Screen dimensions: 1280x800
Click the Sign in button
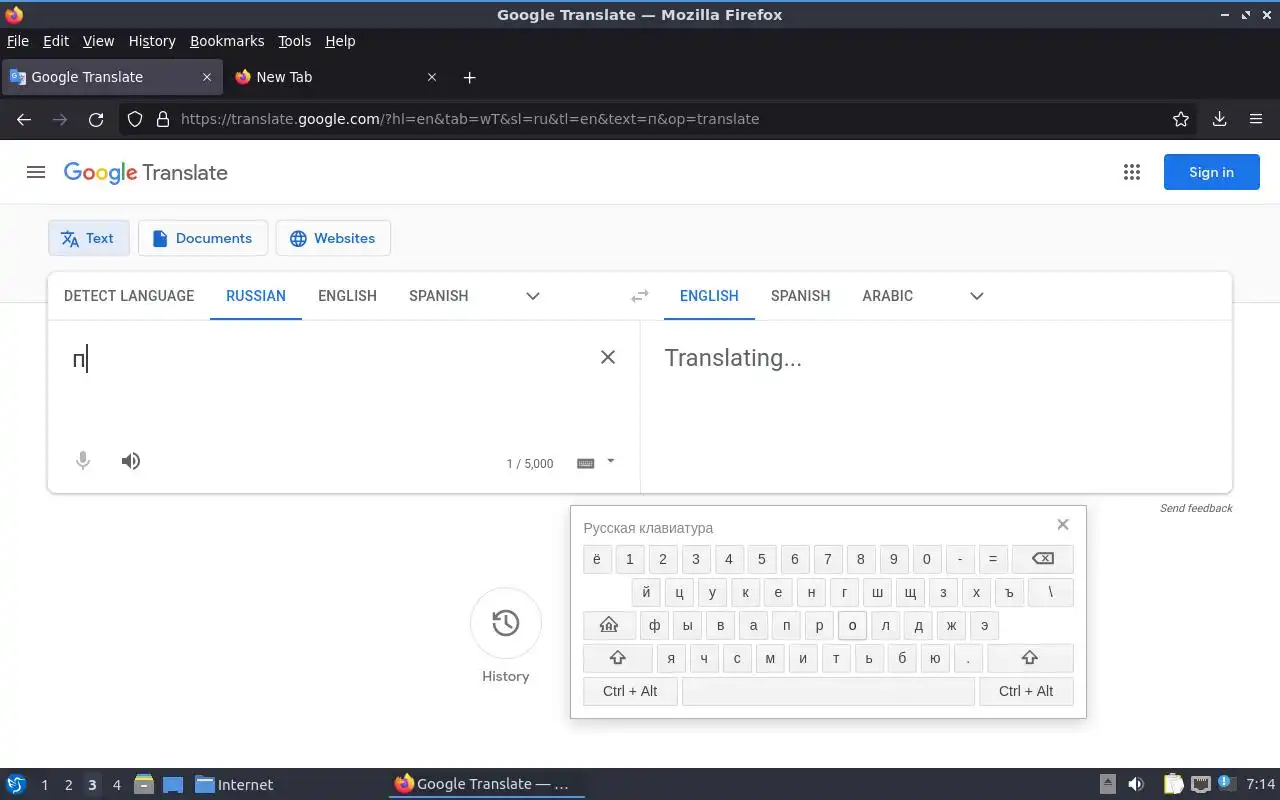pos(1211,172)
